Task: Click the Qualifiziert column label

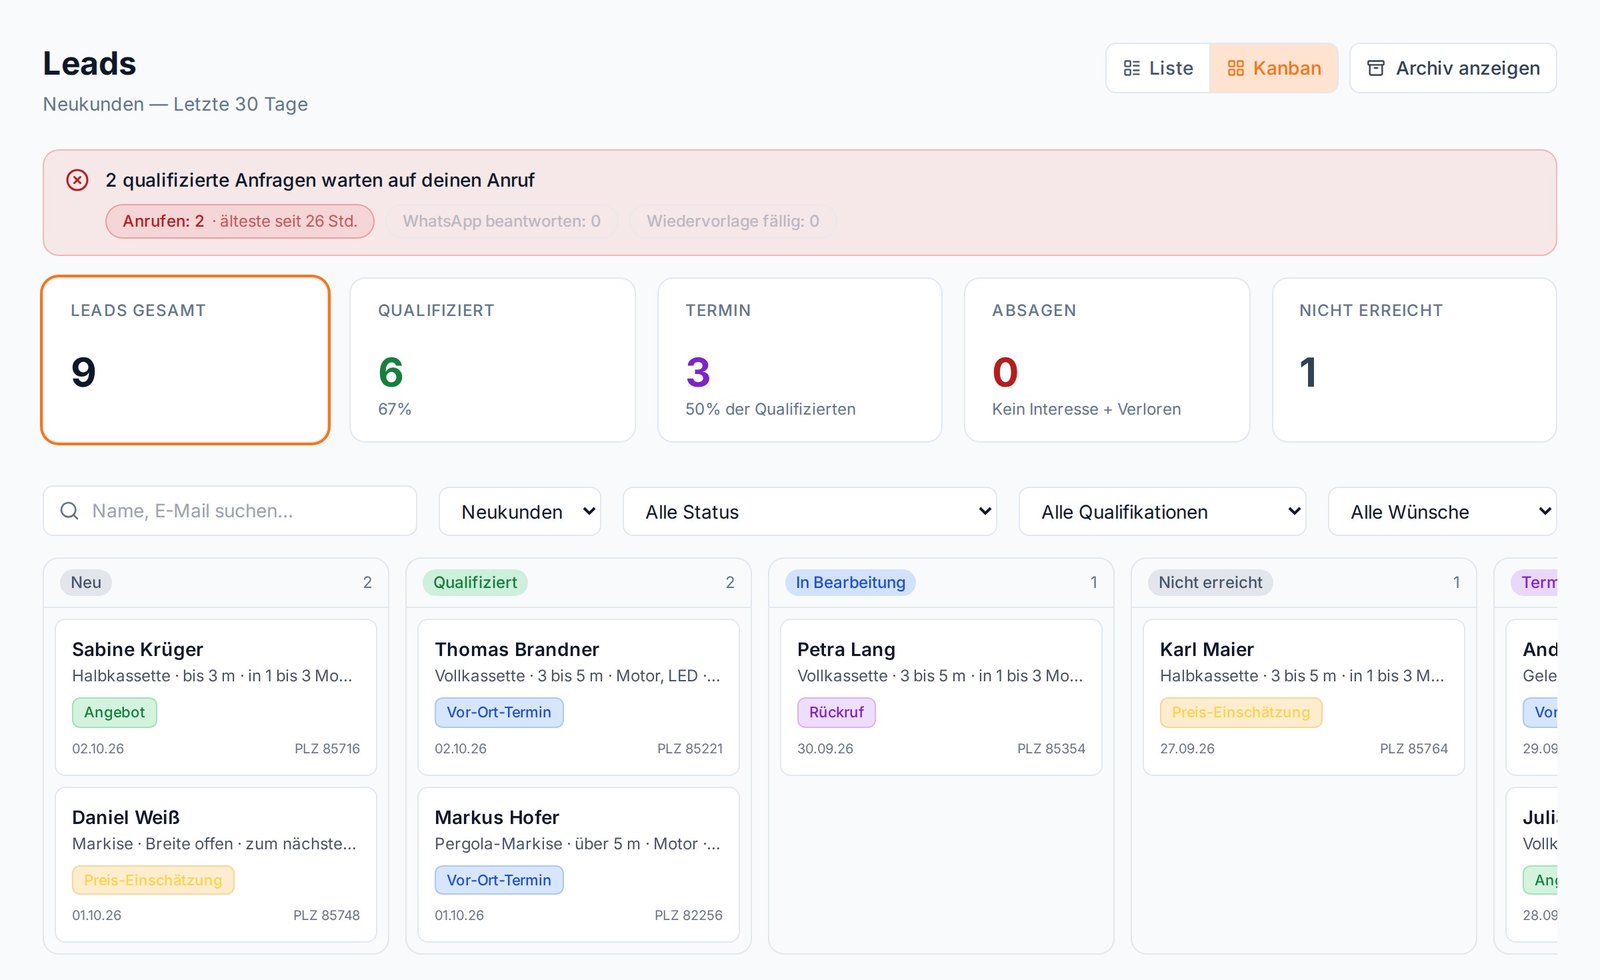Action: point(475,582)
